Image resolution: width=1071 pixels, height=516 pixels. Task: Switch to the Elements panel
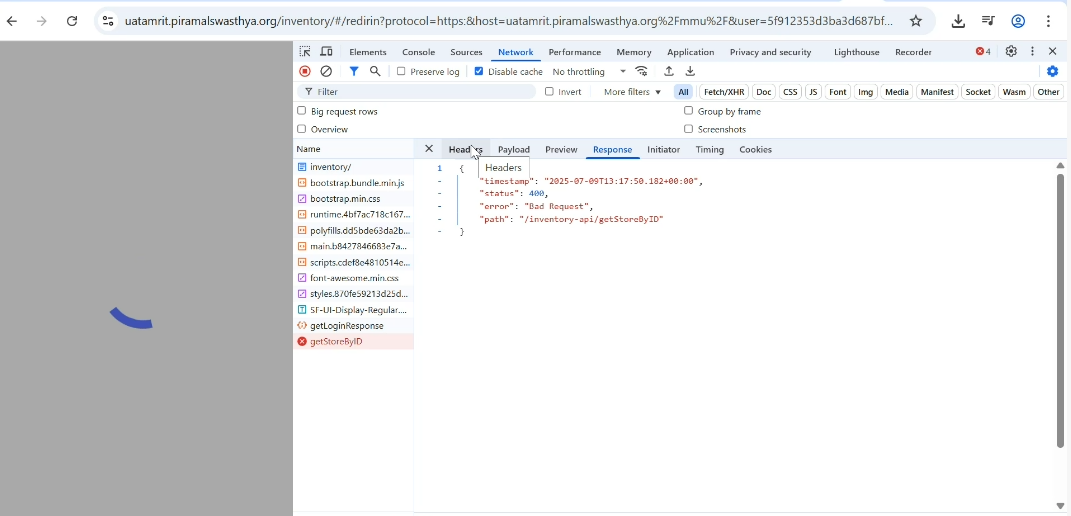[367, 52]
